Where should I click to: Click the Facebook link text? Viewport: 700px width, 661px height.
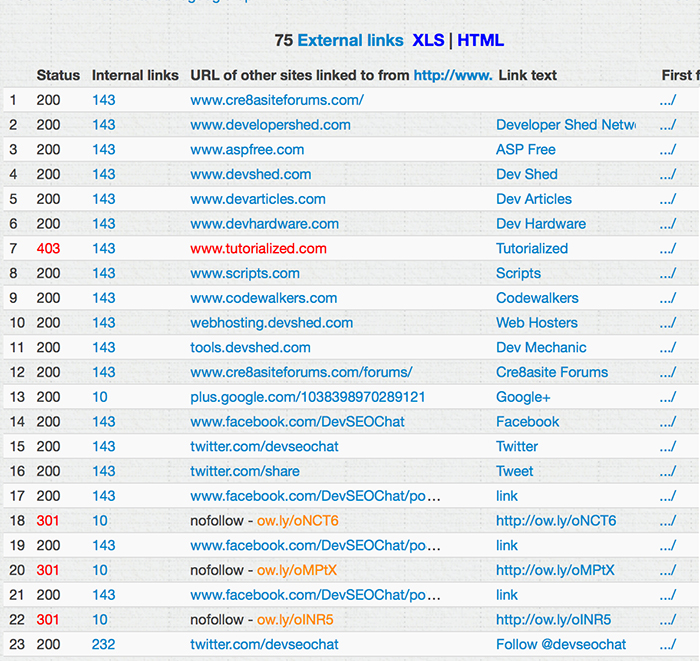(x=528, y=422)
